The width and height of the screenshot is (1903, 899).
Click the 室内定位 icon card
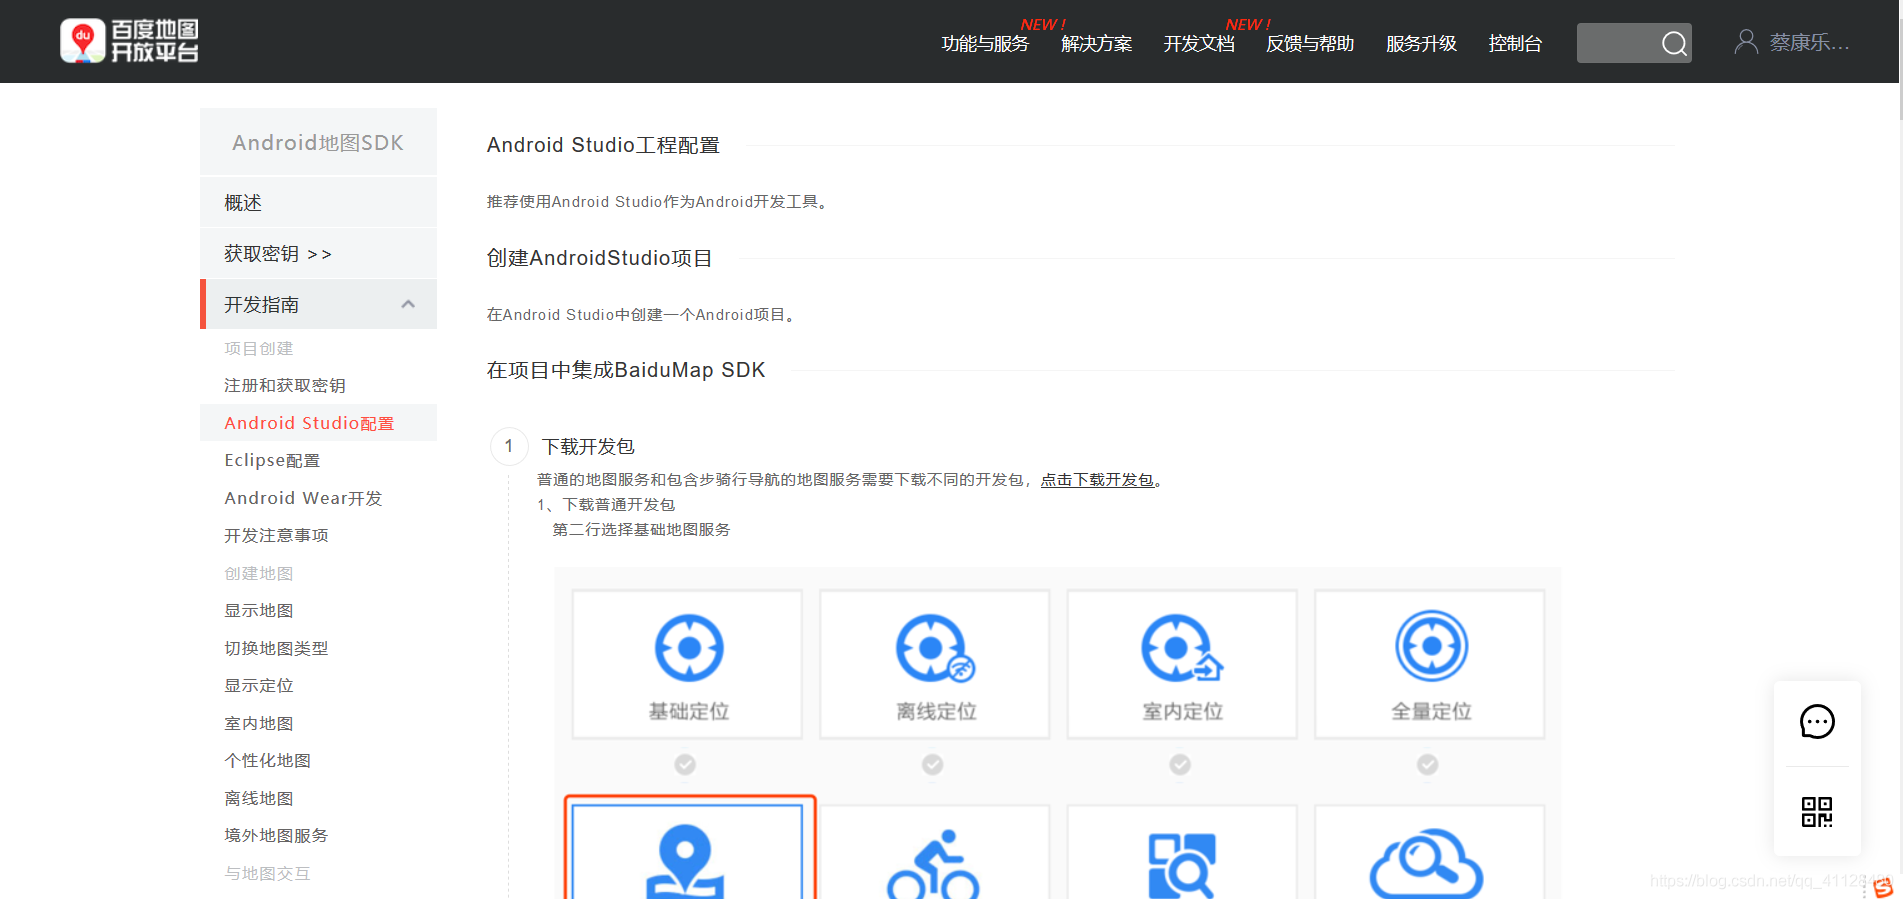tap(1182, 665)
